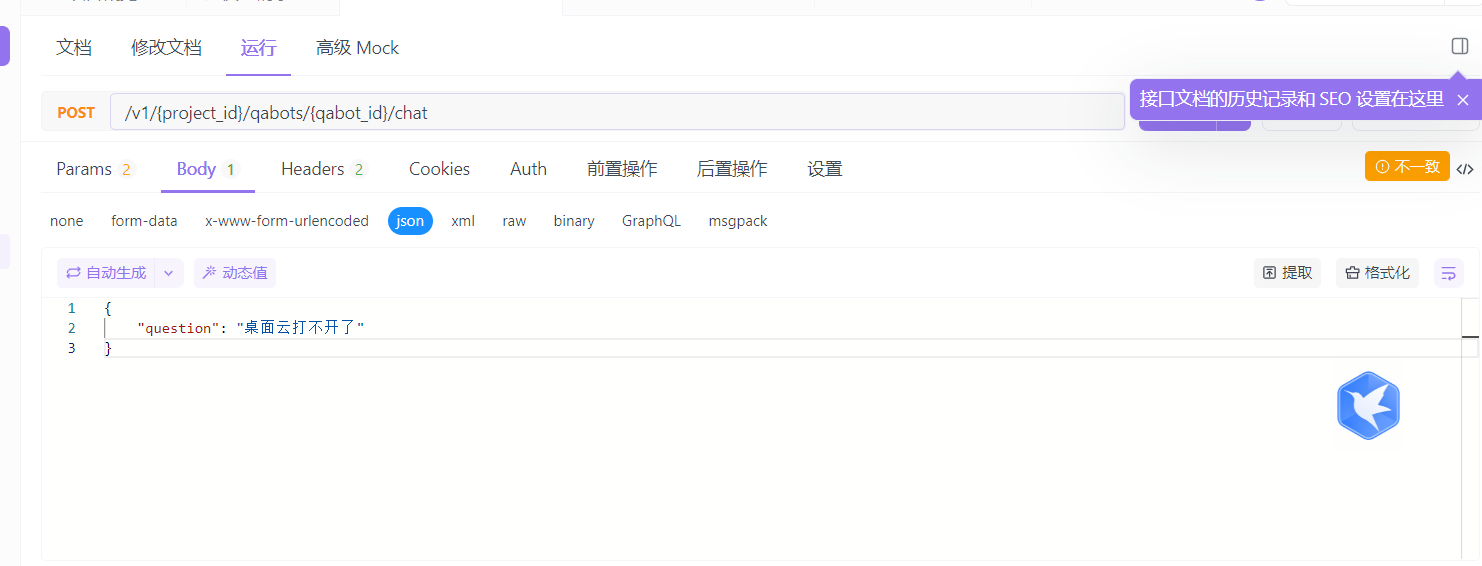Open the Params tab
Screen dimensions: 1482x566
click(94, 169)
